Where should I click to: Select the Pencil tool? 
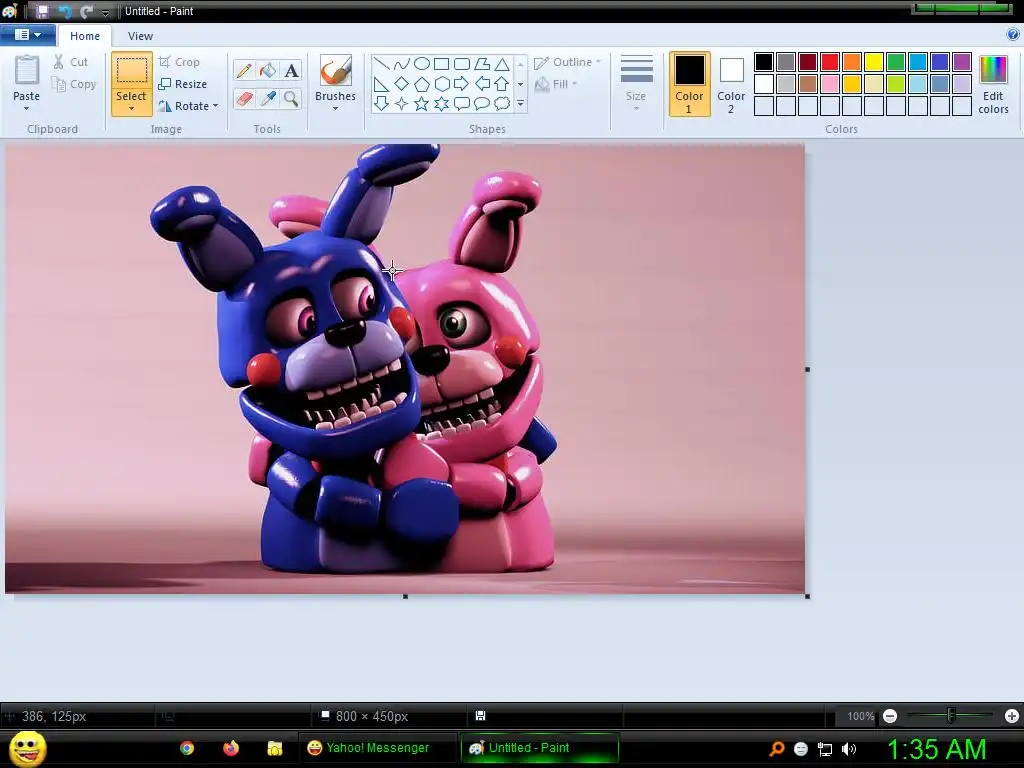click(244, 71)
